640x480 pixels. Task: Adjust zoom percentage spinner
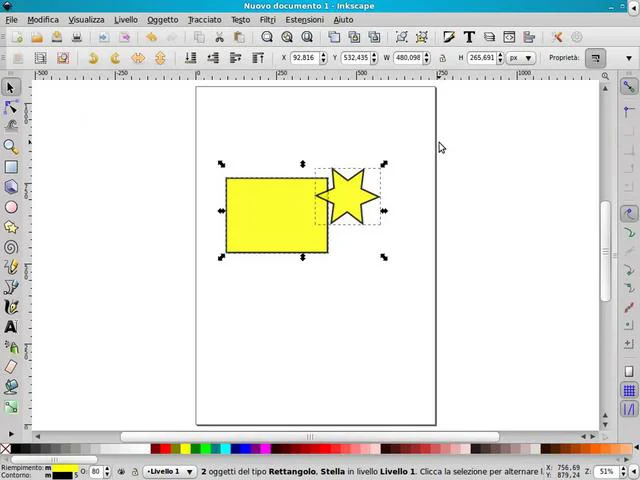(623, 471)
